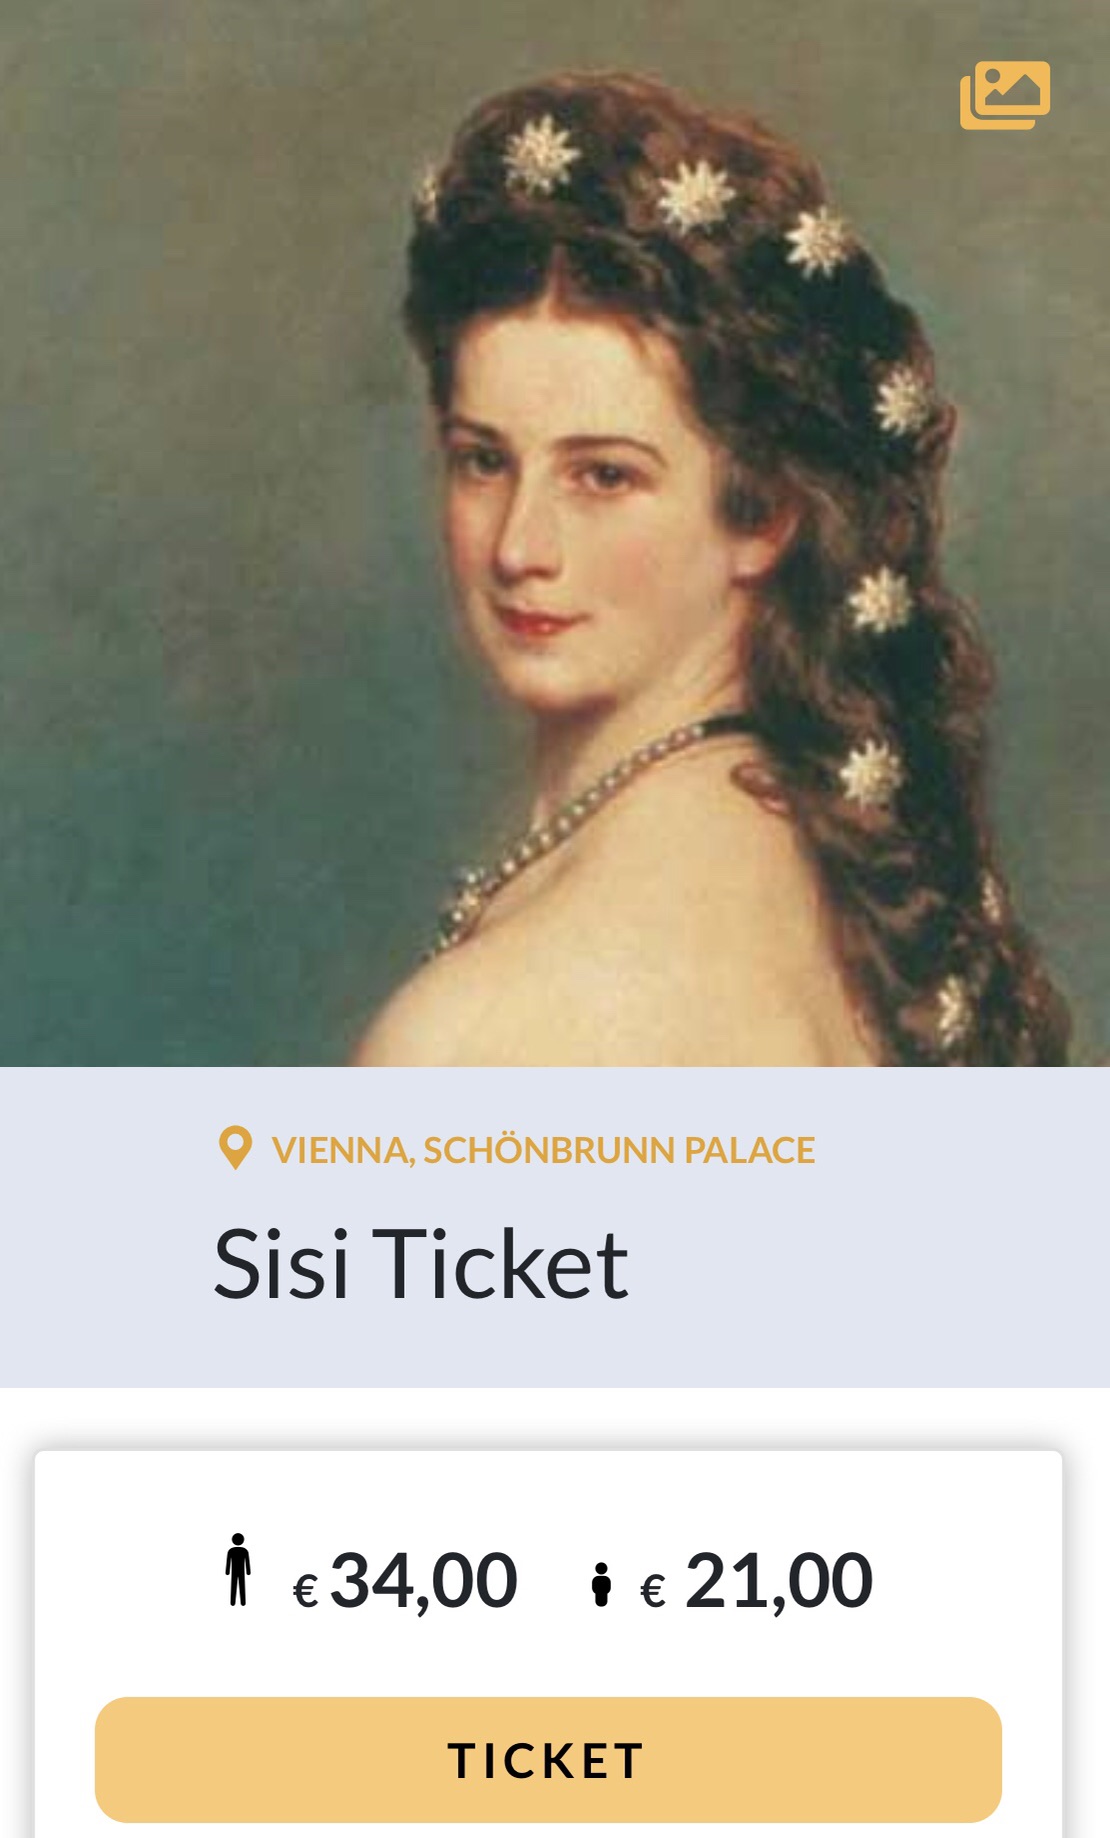Tap the child price 21,00

click(778, 1581)
